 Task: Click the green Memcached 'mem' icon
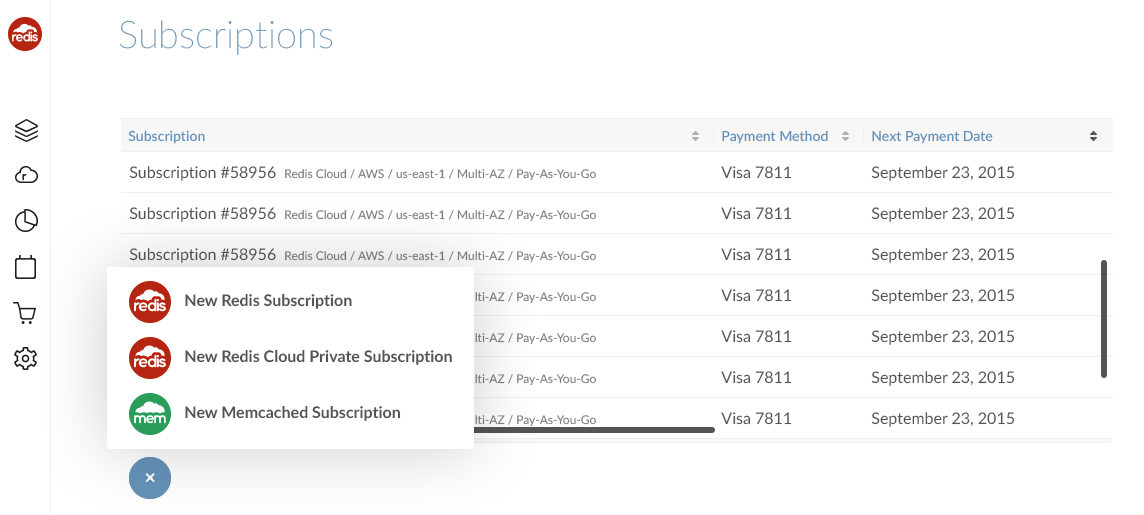tap(150, 414)
